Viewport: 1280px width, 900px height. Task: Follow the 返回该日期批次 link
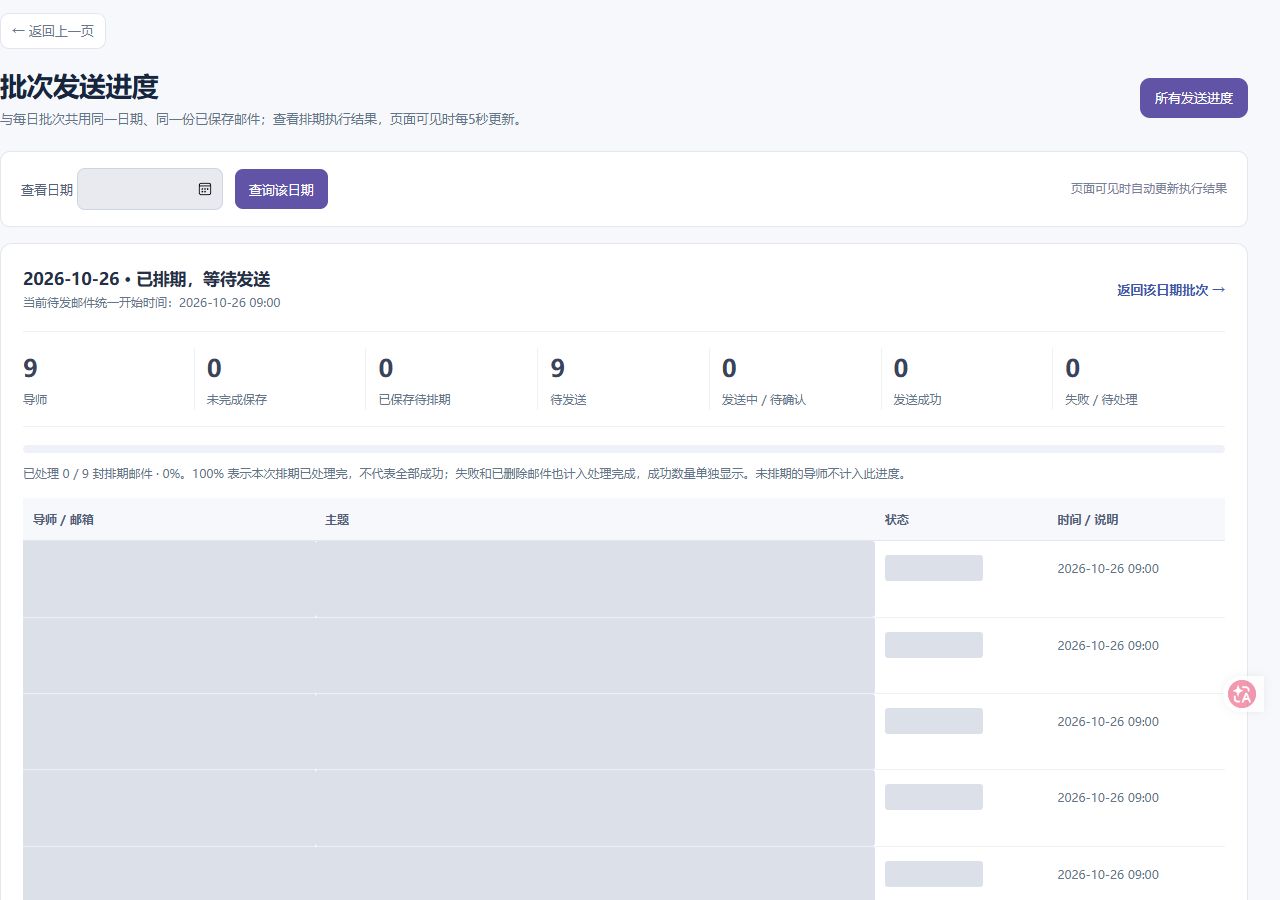click(x=1171, y=290)
